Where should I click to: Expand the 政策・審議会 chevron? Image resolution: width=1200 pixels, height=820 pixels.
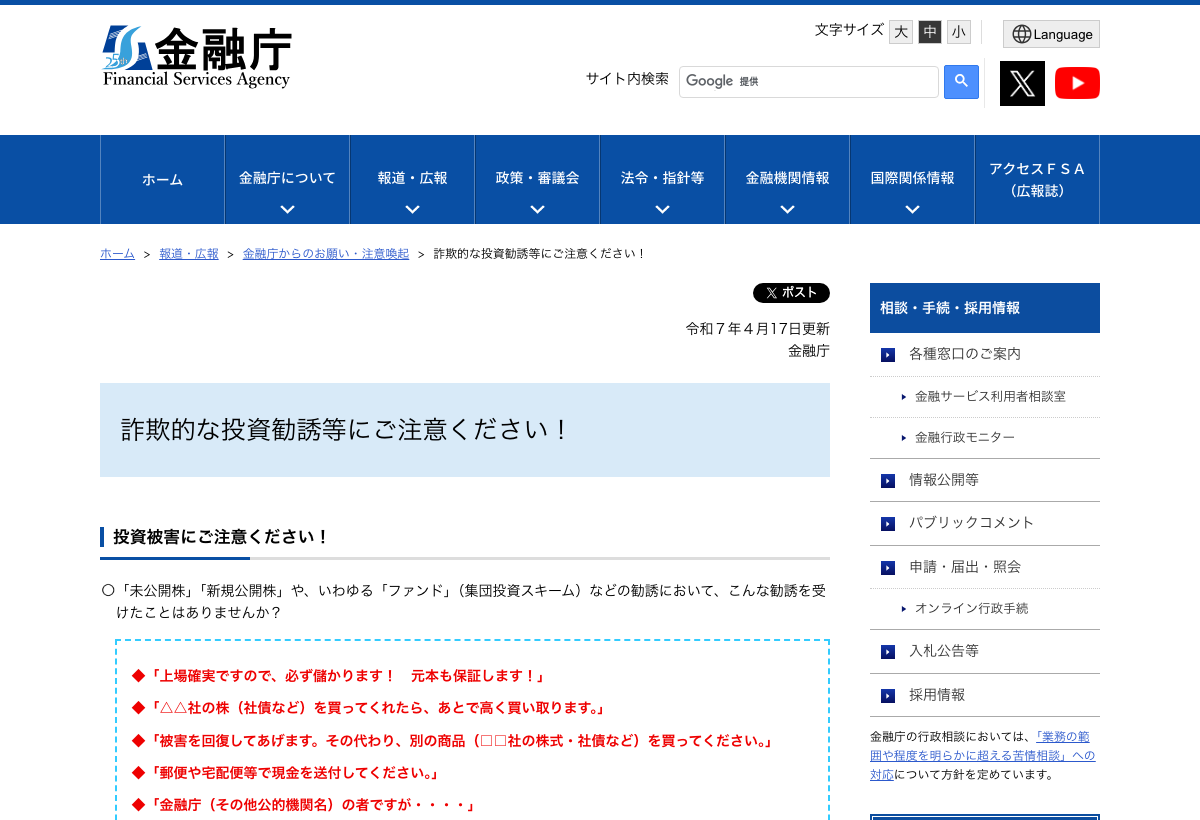click(537, 209)
